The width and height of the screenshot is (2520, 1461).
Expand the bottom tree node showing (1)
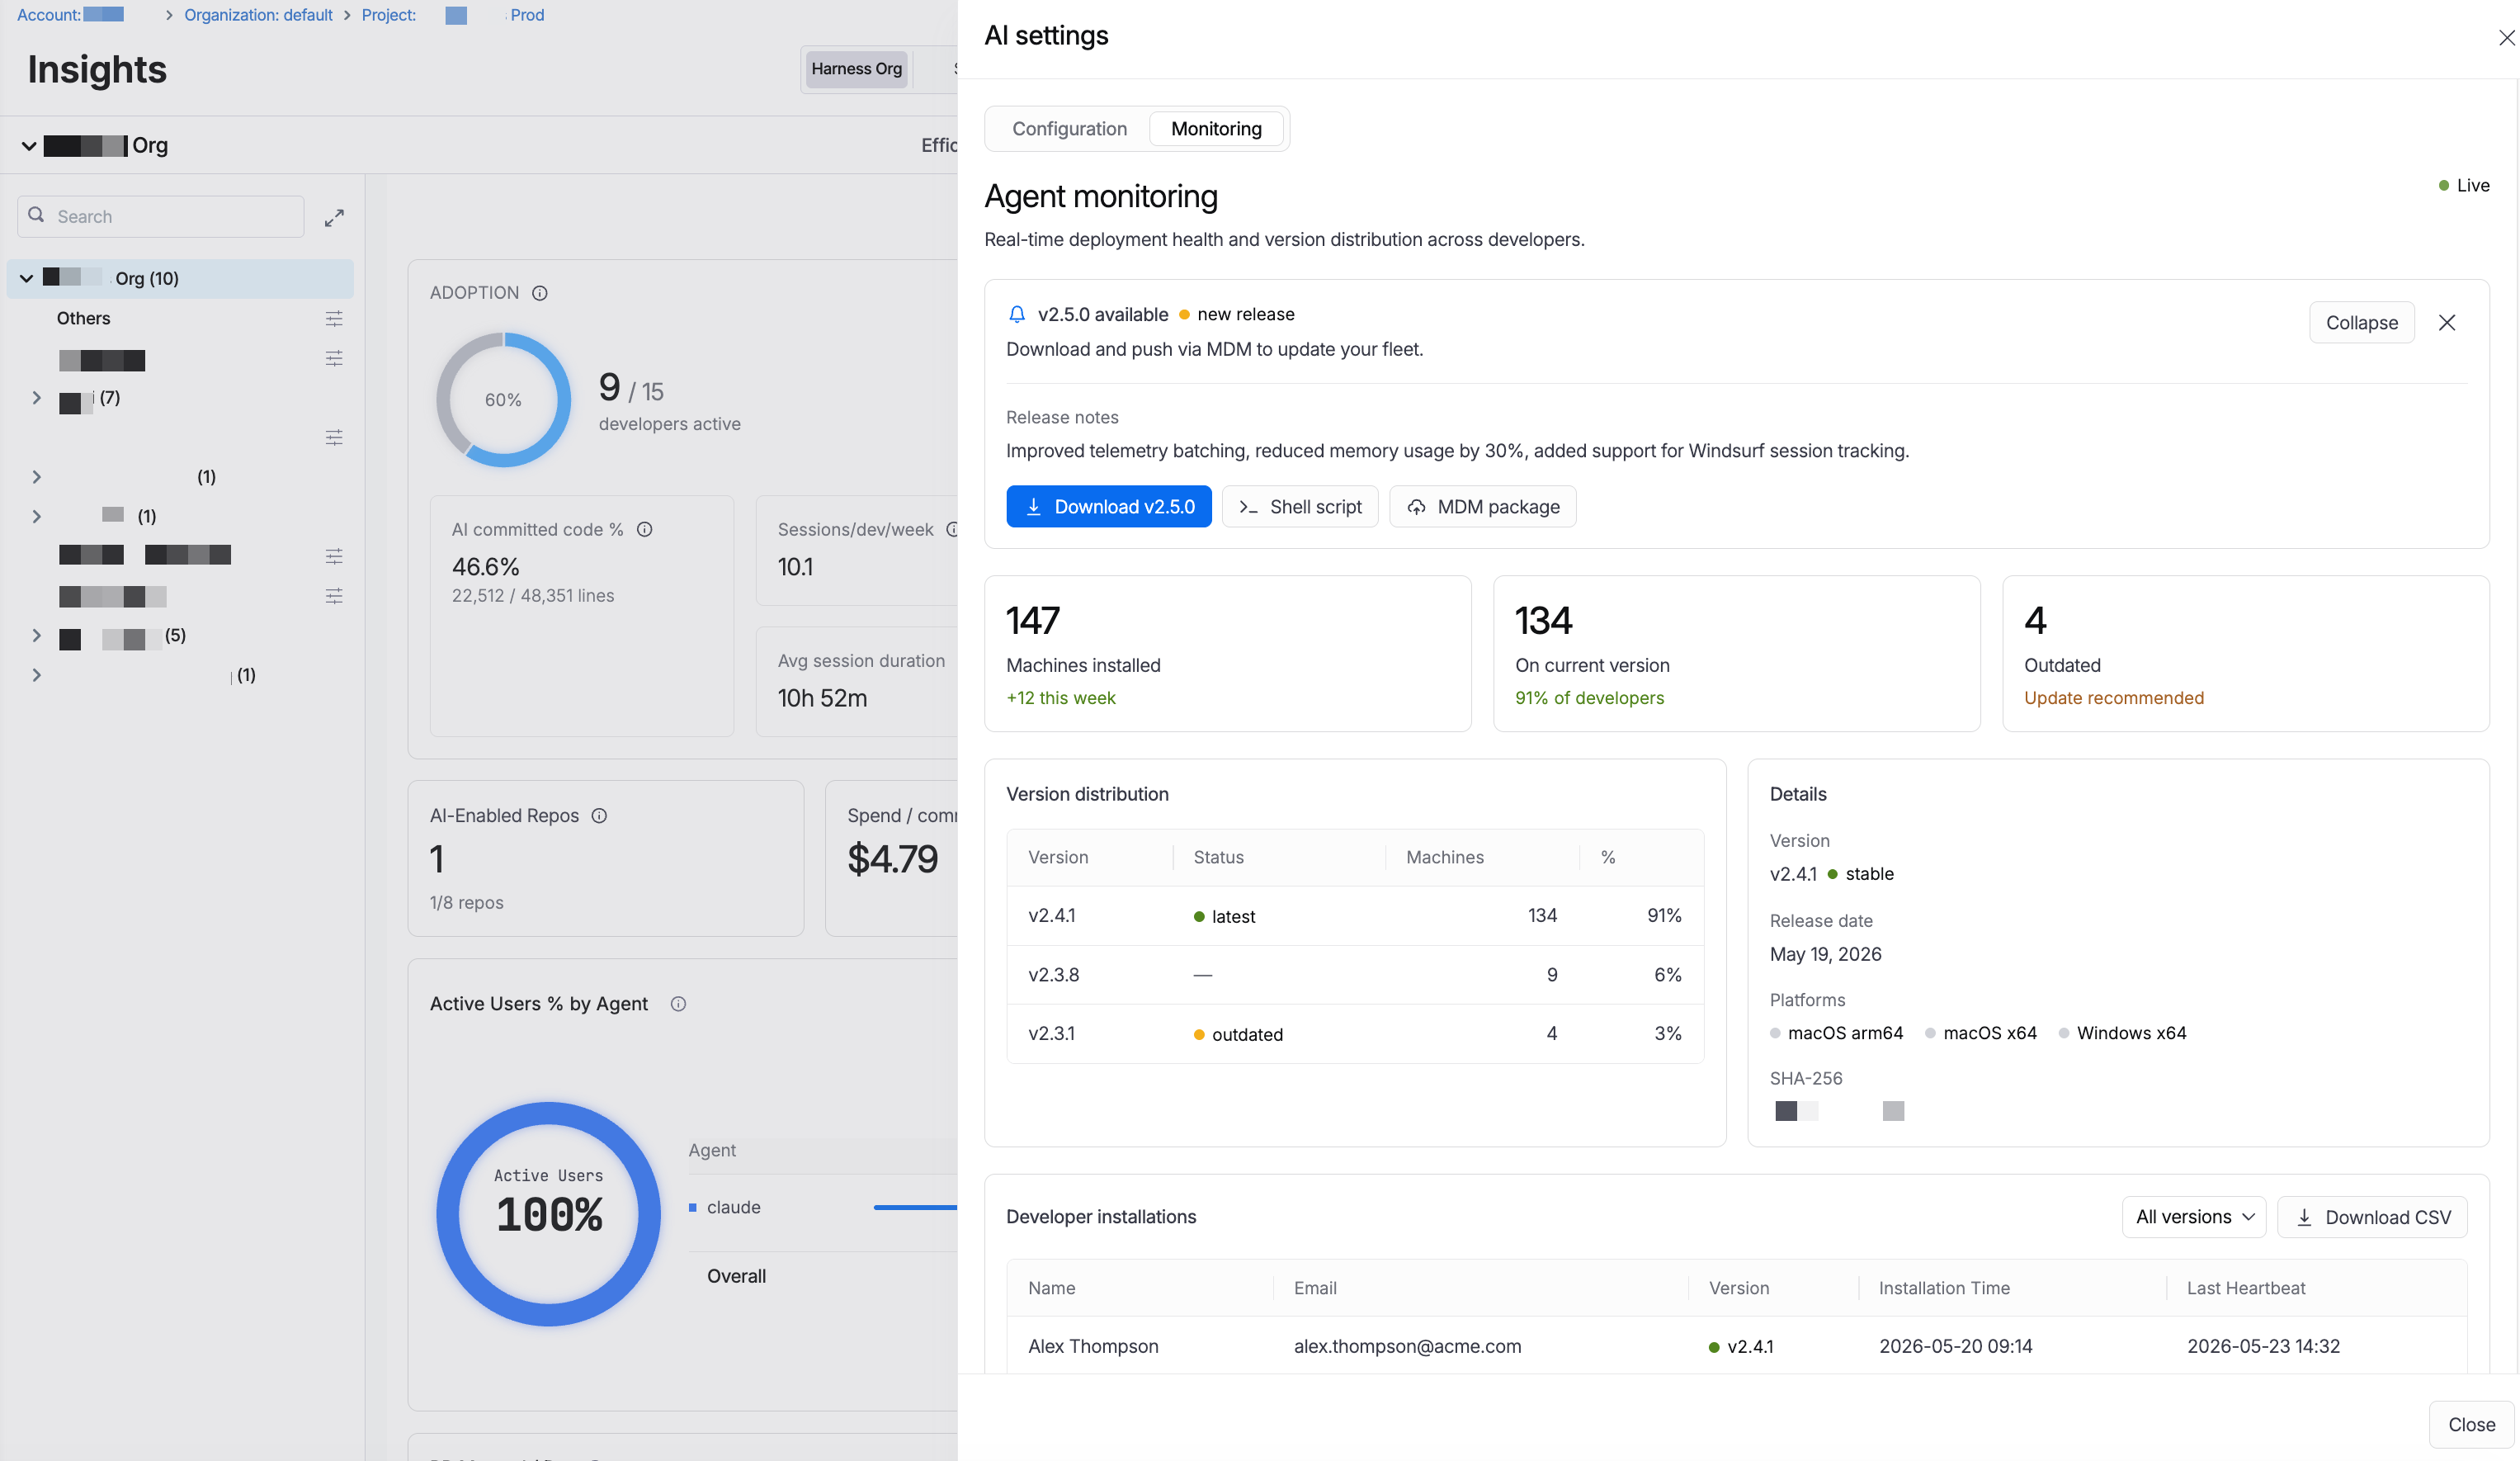(37, 675)
